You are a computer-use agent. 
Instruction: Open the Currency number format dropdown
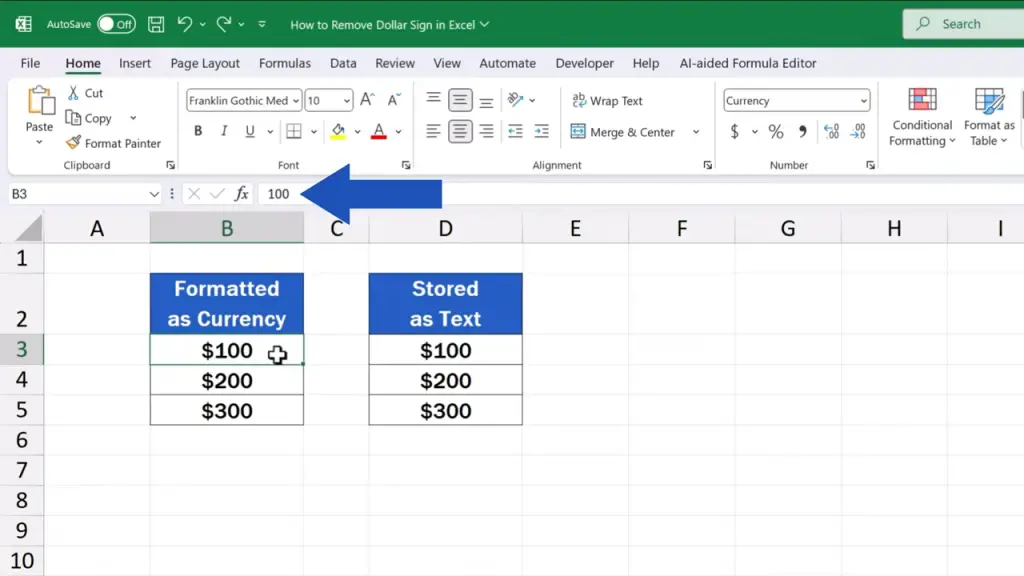(863, 101)
